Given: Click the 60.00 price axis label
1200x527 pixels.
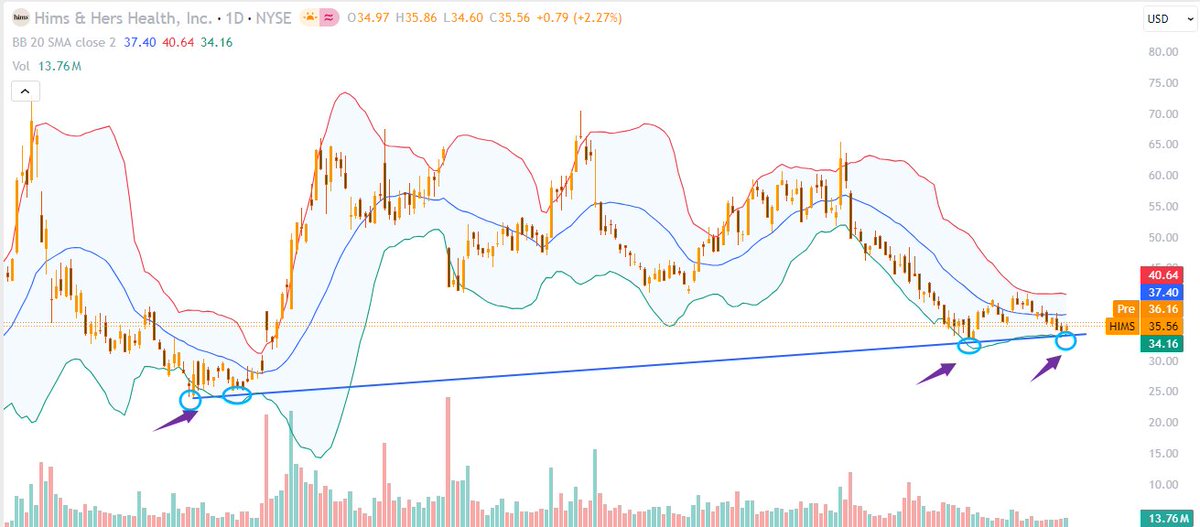Looking at the screenshot, I should (1161, 176).
